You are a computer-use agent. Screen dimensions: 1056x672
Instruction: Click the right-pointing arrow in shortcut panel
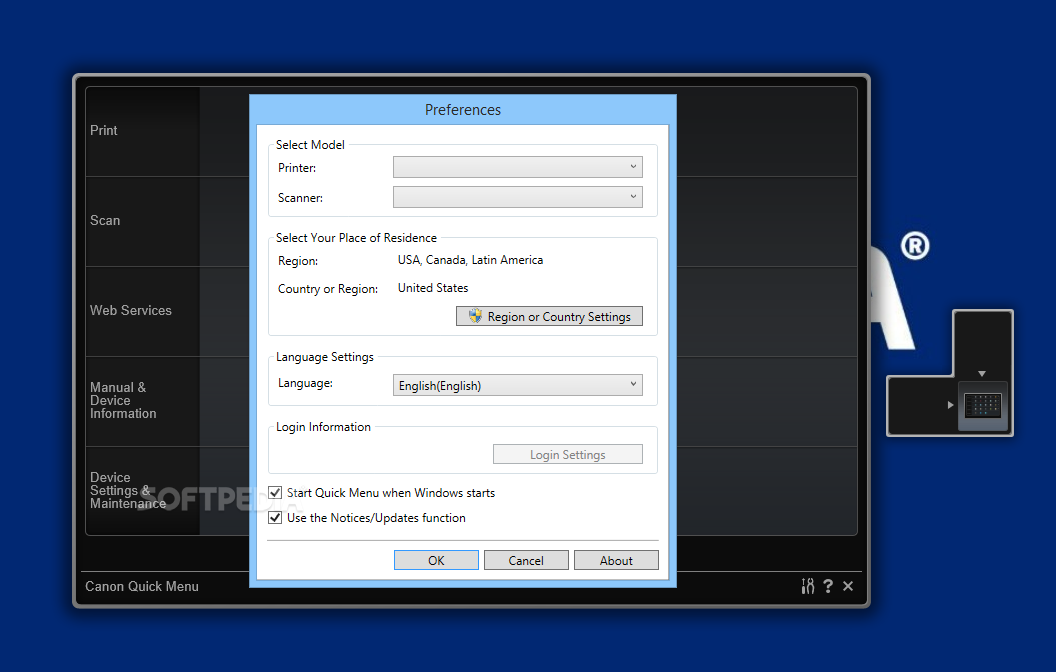[950, 405]
